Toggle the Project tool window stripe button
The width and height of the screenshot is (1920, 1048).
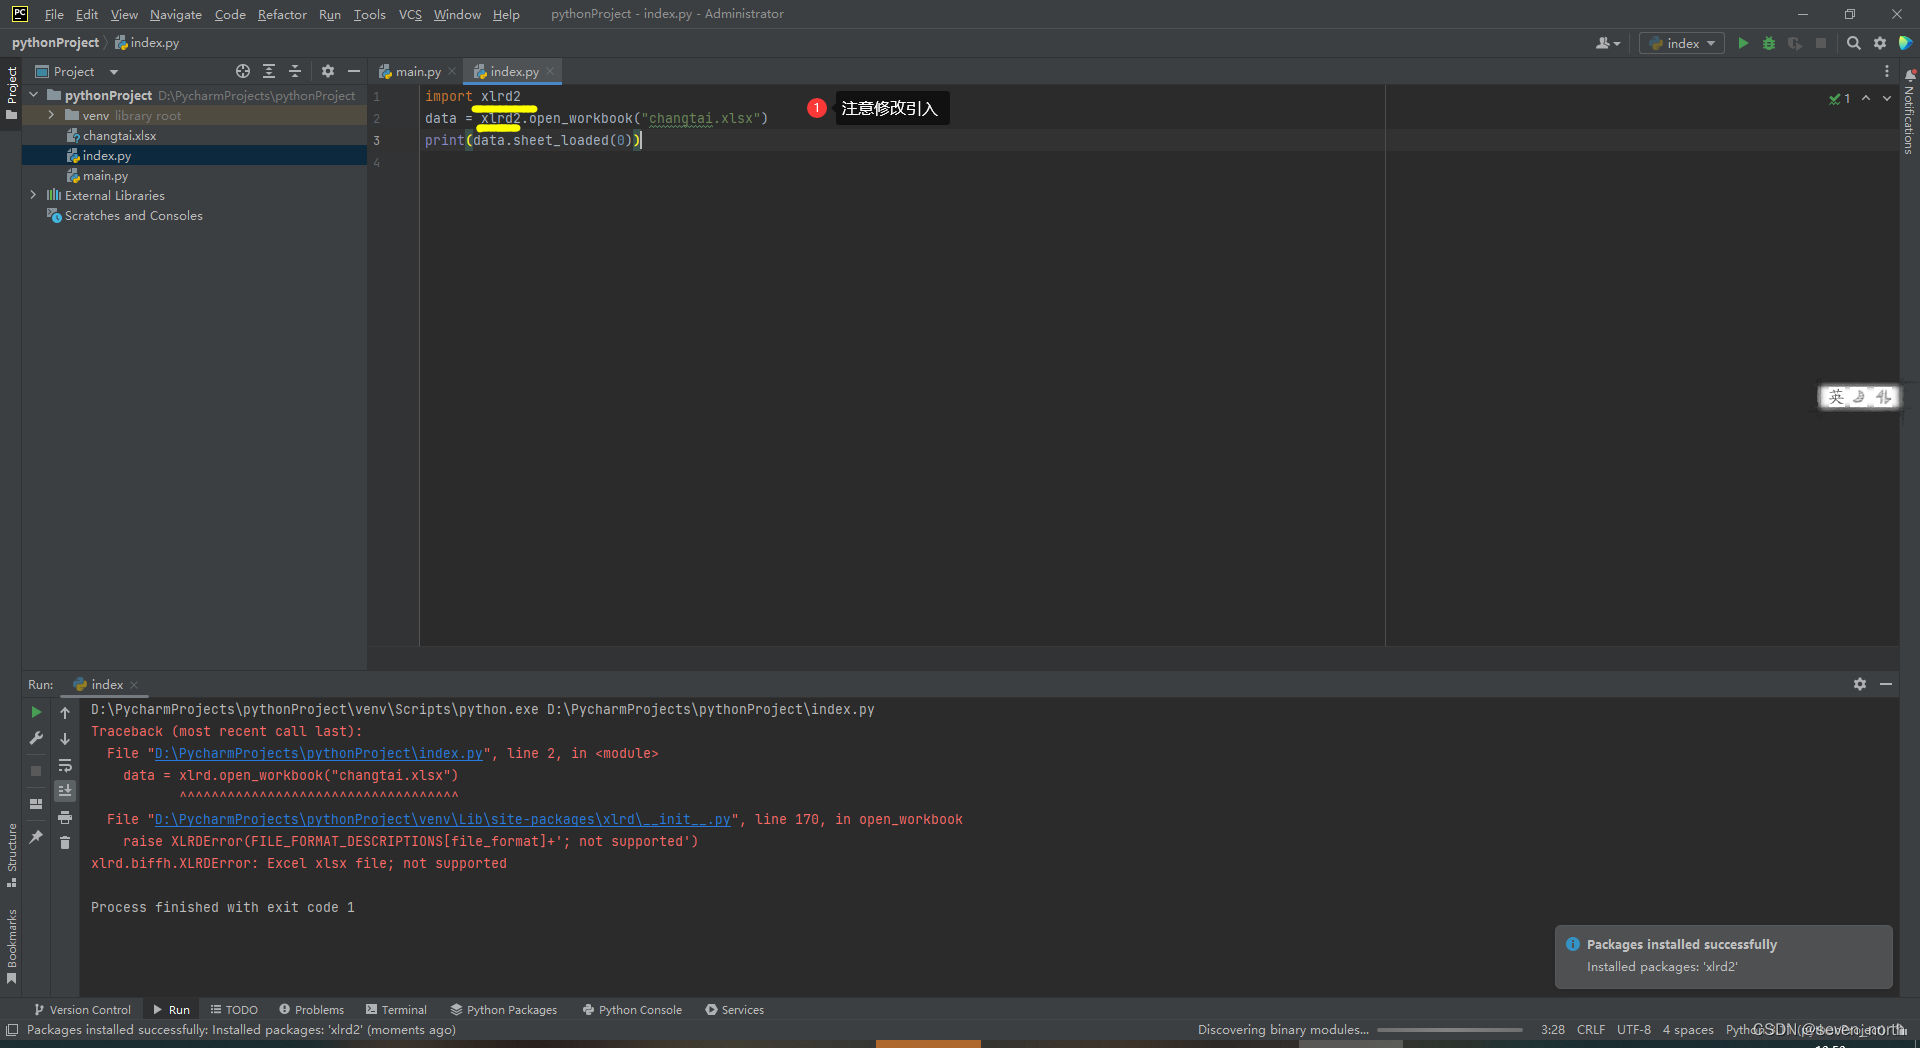(x=11, y=93)
